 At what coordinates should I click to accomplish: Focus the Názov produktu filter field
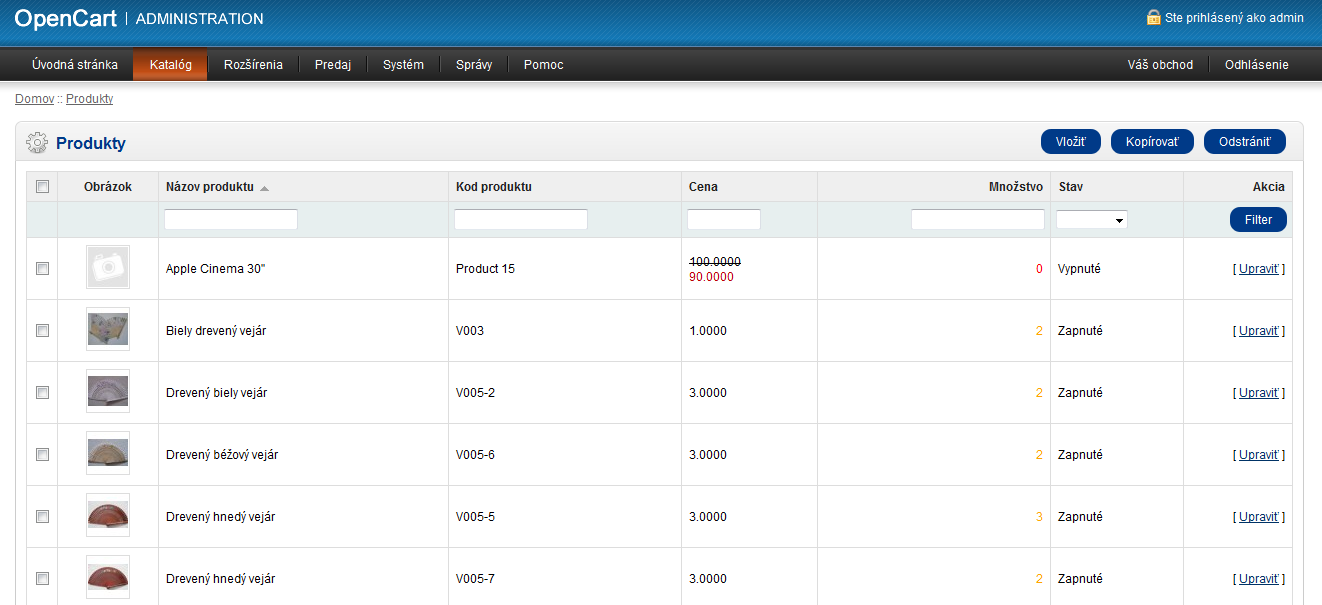(x=231, y=219)
